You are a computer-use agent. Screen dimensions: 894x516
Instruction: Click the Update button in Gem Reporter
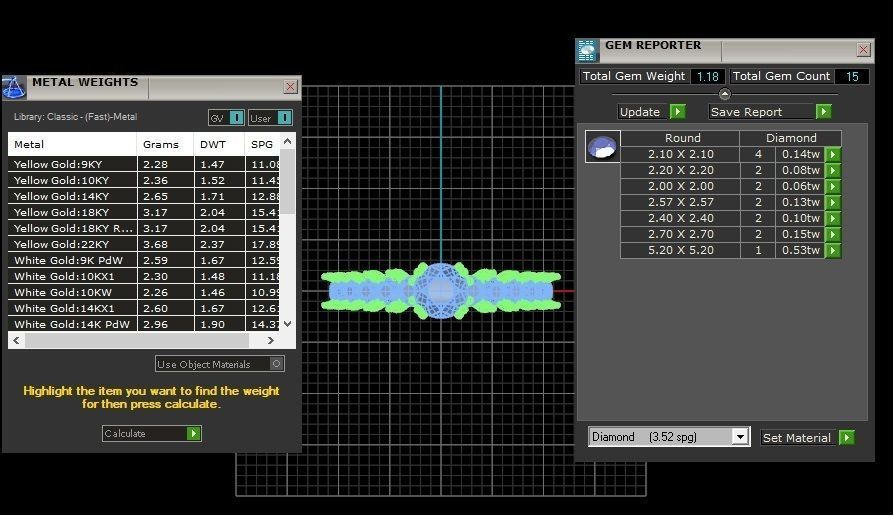coord(644,112)
